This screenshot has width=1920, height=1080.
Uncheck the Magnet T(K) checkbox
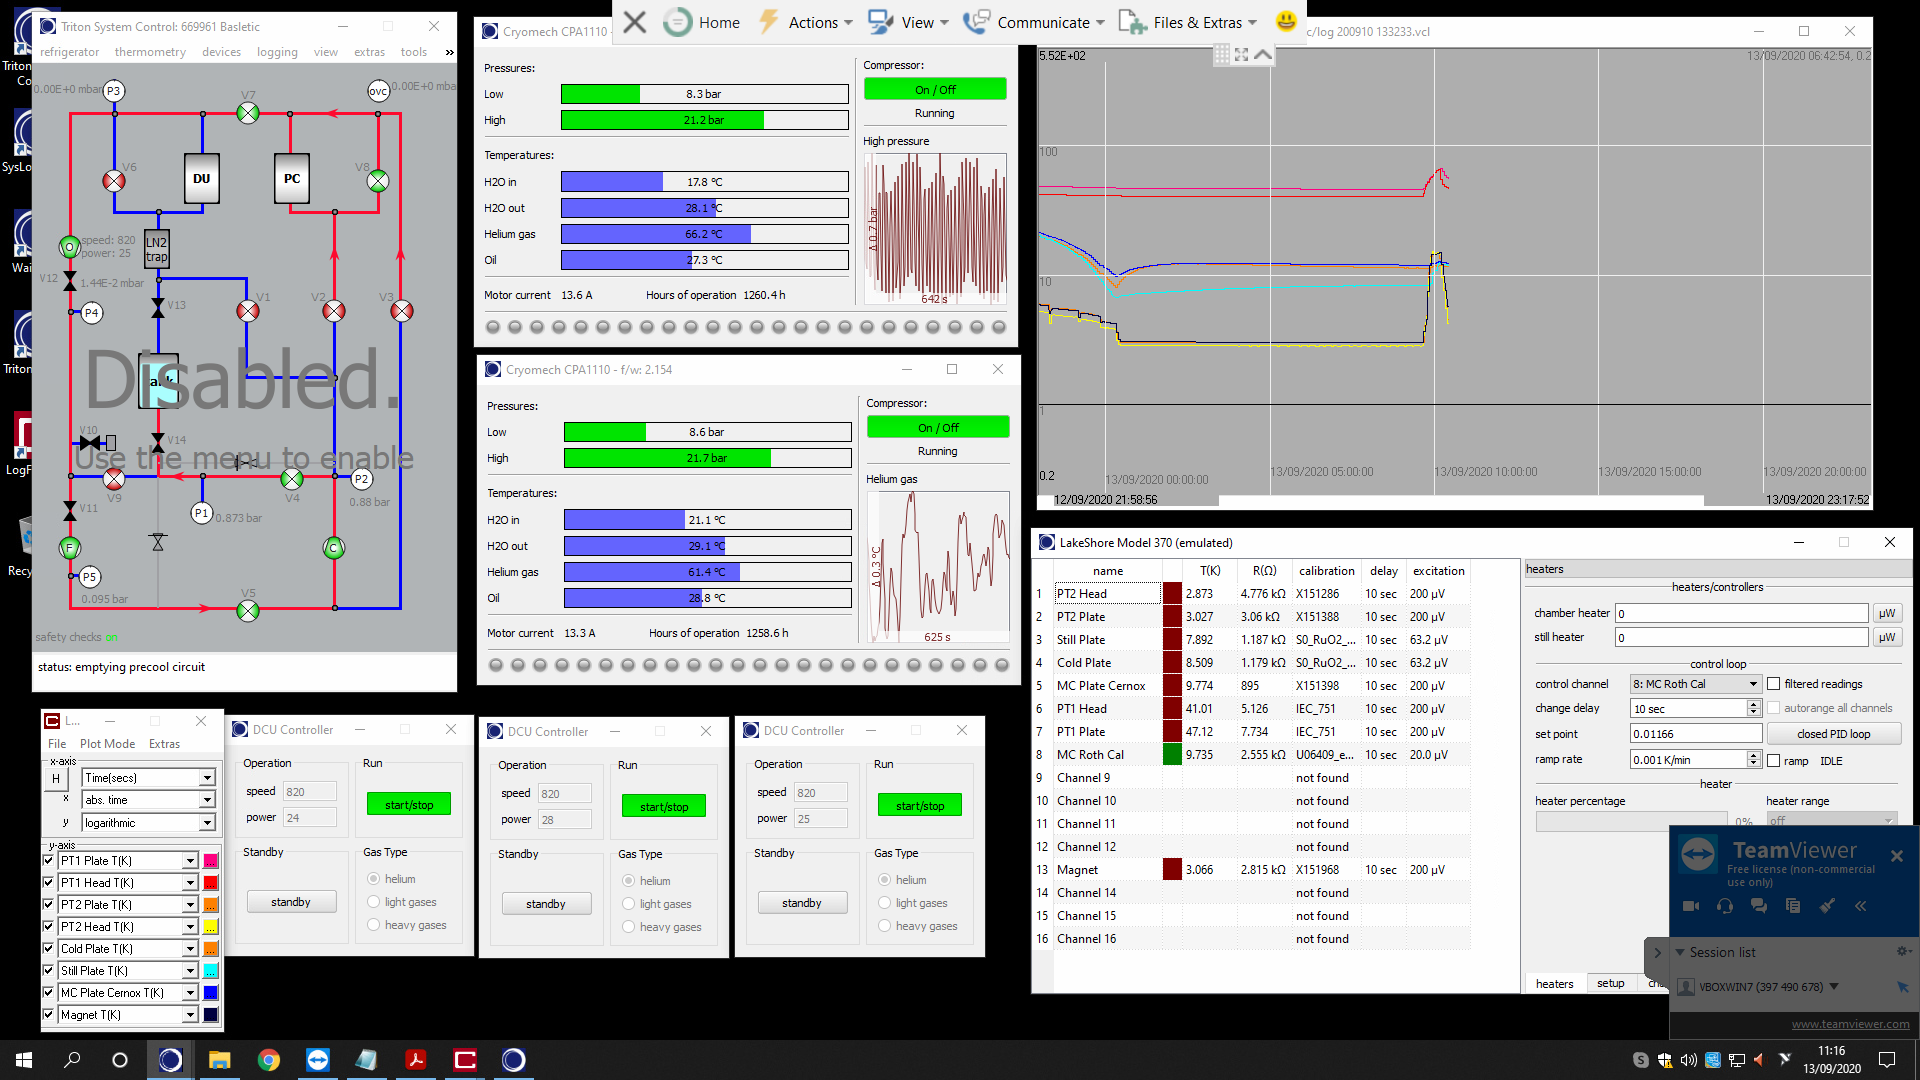point(48,1015)
